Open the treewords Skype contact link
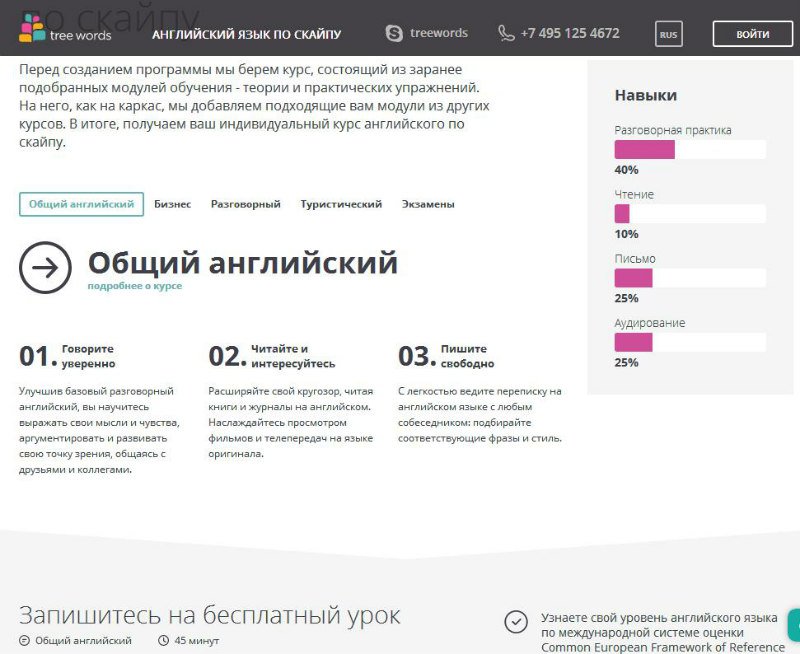 pyautogui.click(x=439, y=33)
